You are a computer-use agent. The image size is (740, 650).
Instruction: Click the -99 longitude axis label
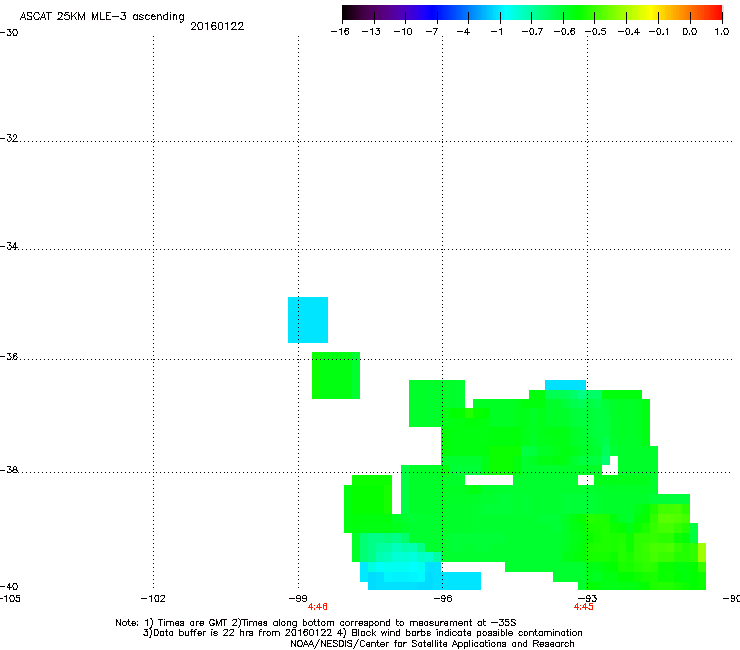298,599
